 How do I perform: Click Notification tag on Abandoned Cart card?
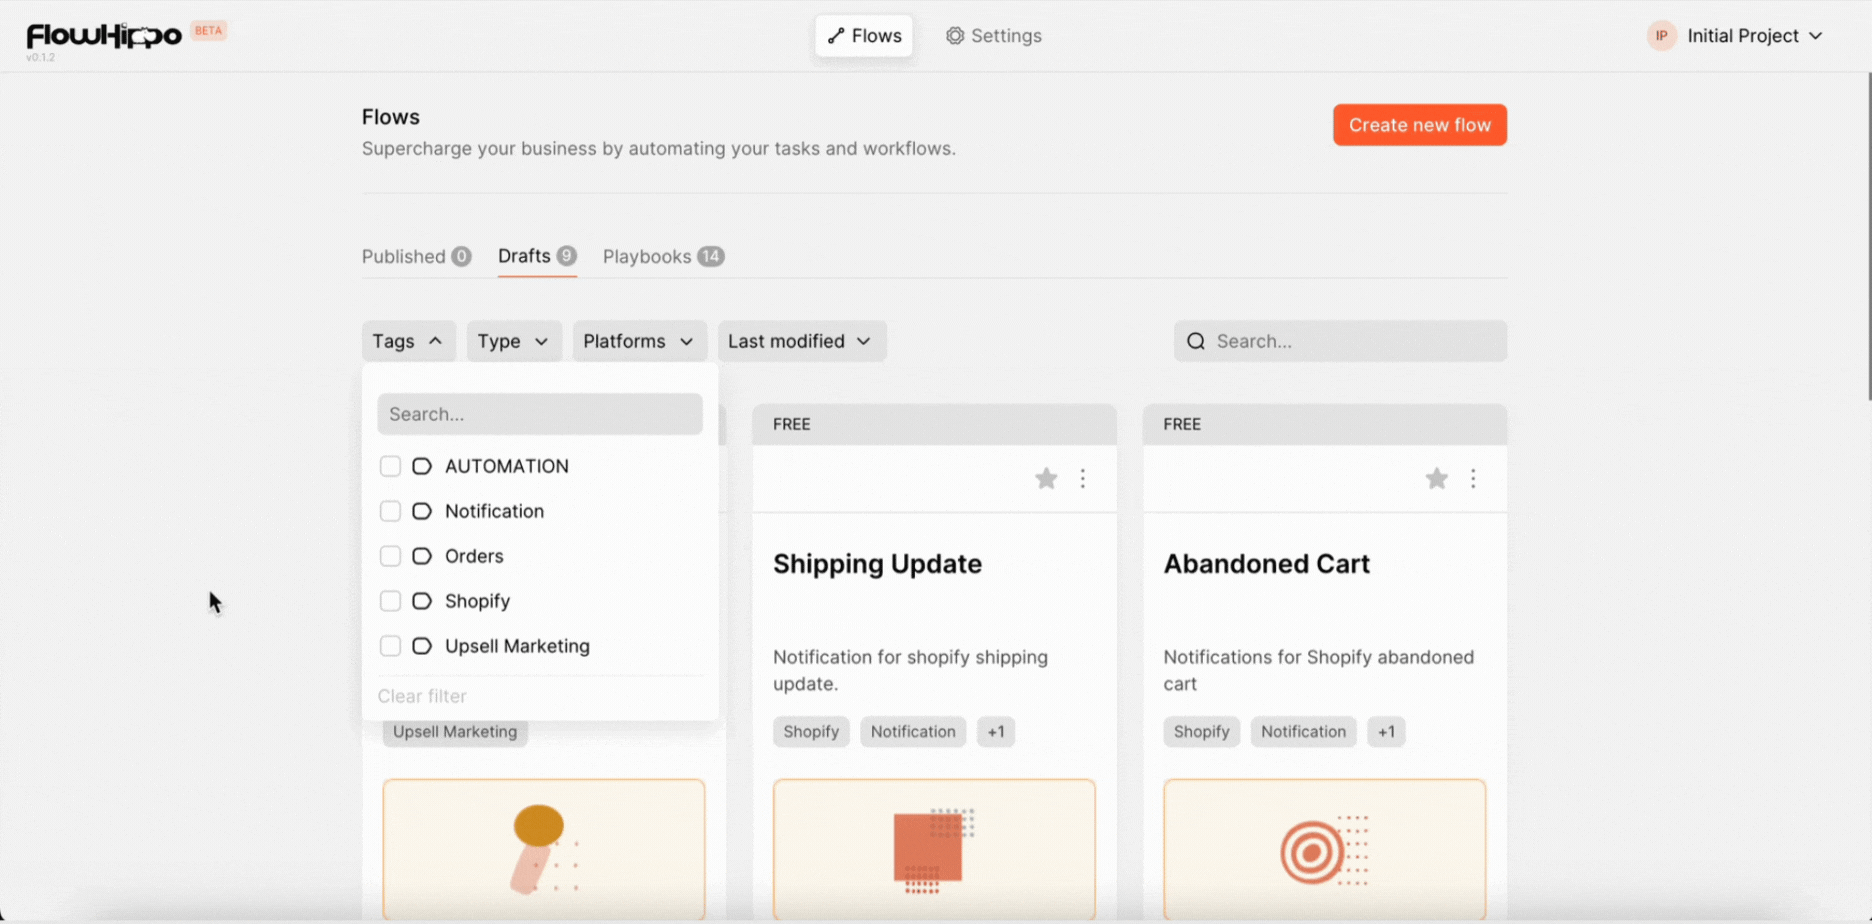coord(1303,732)
